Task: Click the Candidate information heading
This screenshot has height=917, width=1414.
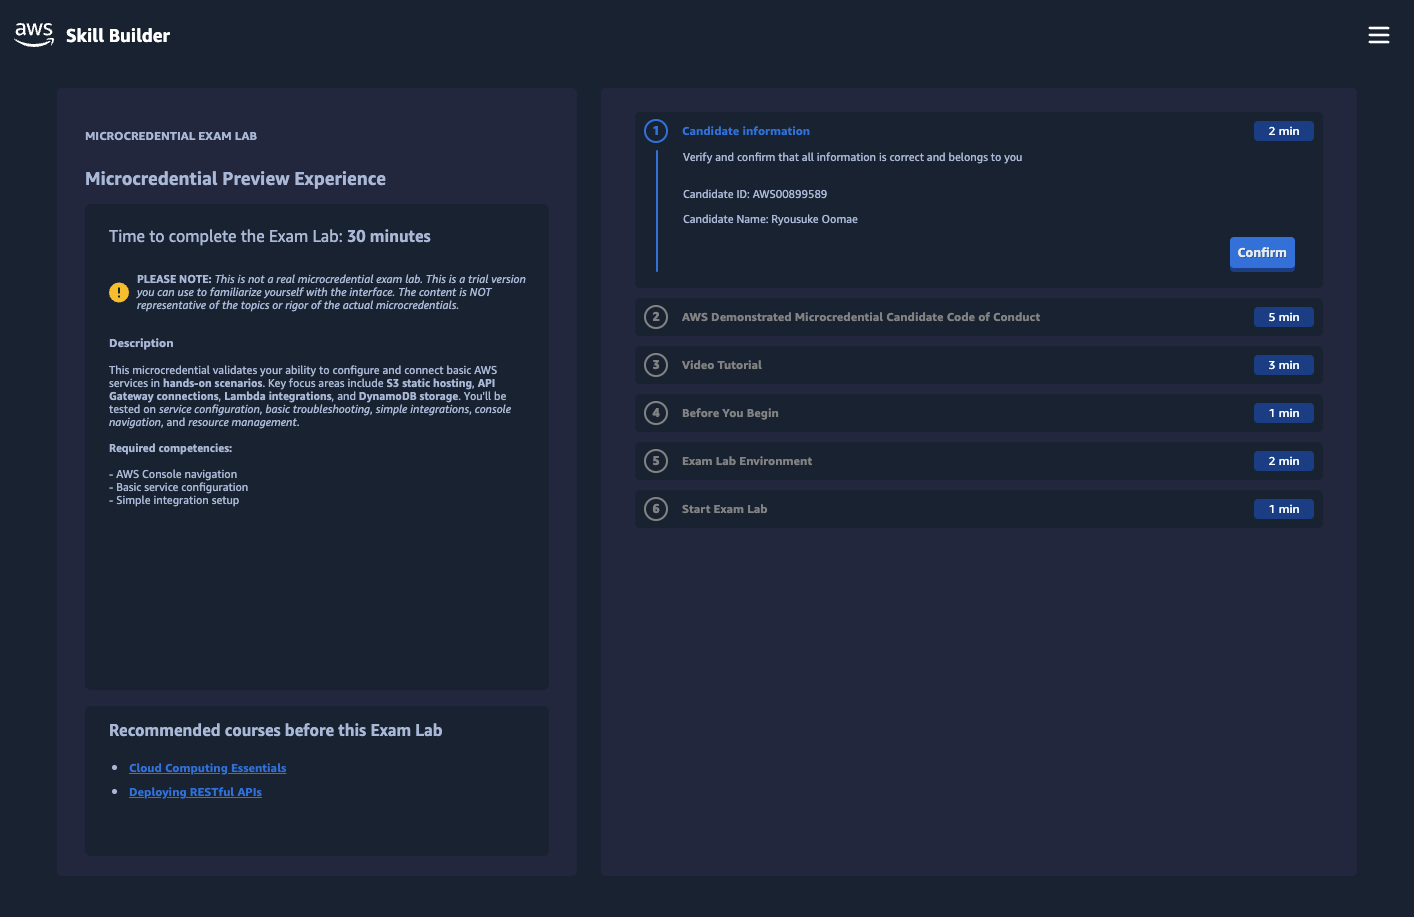Action: click(746, 131)
